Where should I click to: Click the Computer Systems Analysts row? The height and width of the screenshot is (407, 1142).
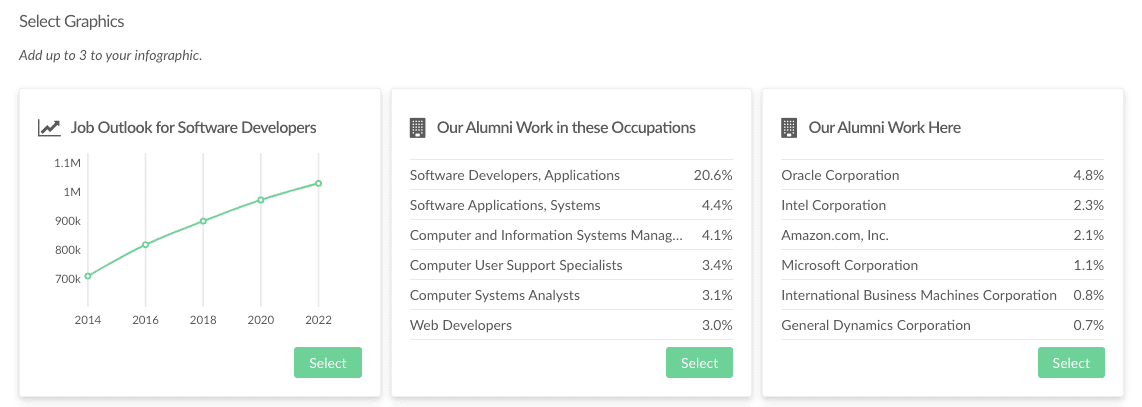571,295
